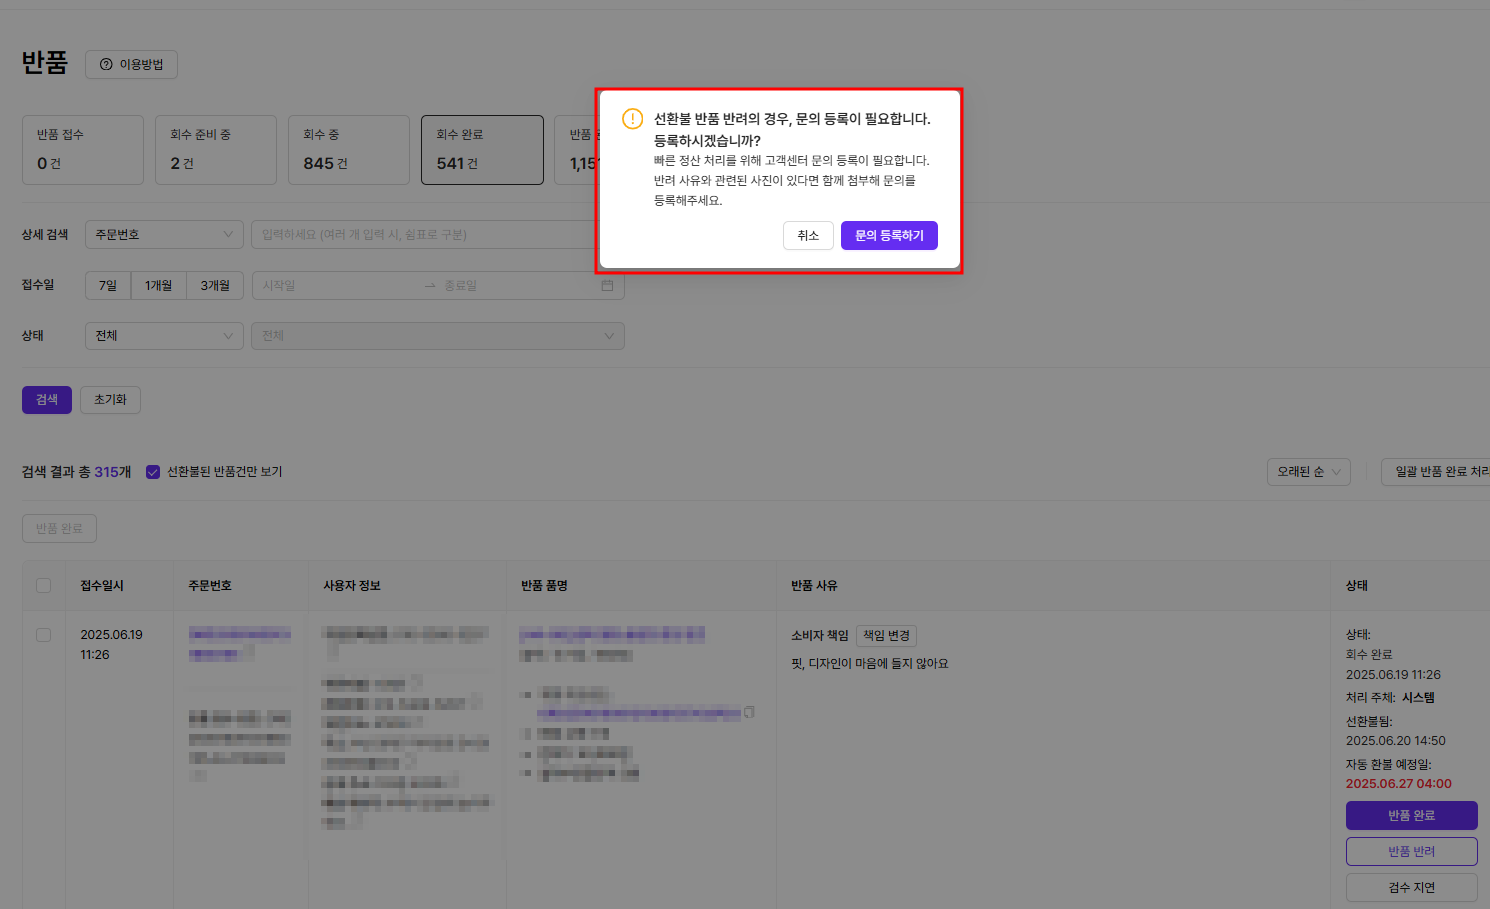Click the 책임 변경 button
The height and width of the screenshot is (909, 1490).
pos(886,635)
